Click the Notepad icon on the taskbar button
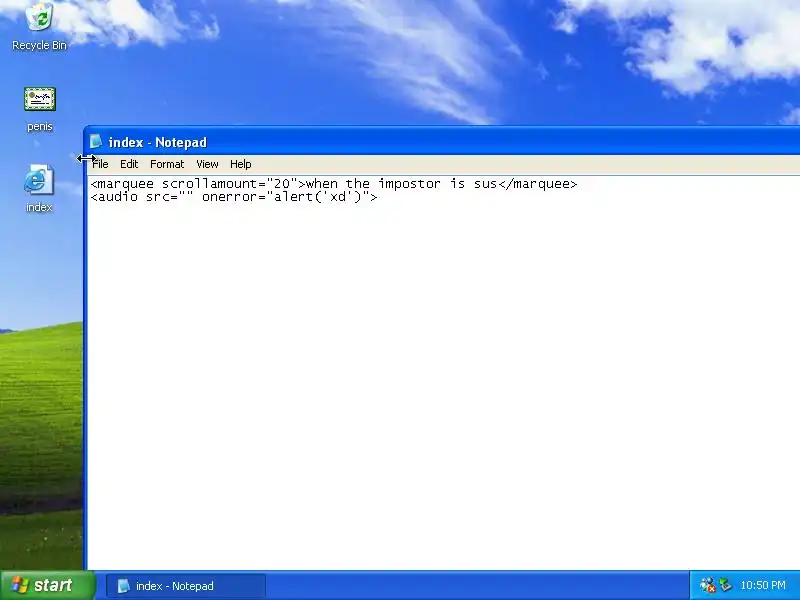The width and height of the screenshot is (800, 600). tap(123, 586)
